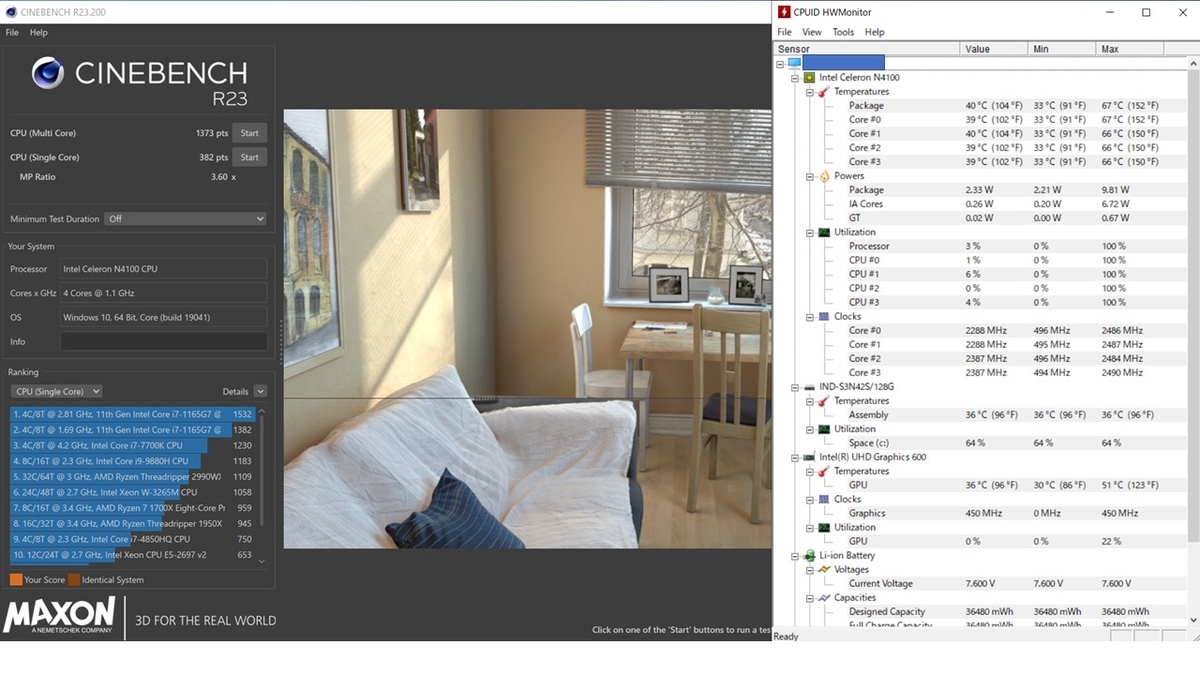Image resolution: width=1200 pixels, height=675 pixels.
Task: Select the i7-1165G7 2.81 GHz ranking entry
Action: (x=133, y=413)
